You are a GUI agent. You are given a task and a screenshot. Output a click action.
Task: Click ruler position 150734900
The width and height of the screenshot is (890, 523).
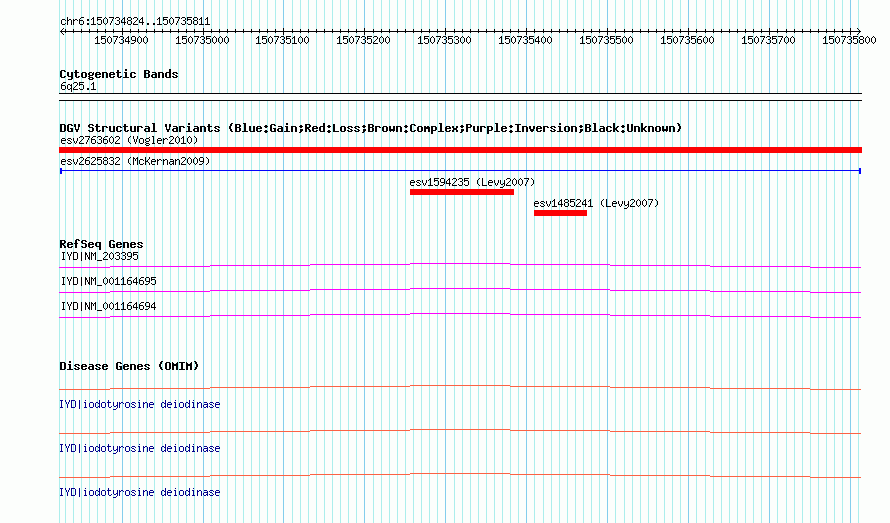pyautogui.click(x=121, y=40)
